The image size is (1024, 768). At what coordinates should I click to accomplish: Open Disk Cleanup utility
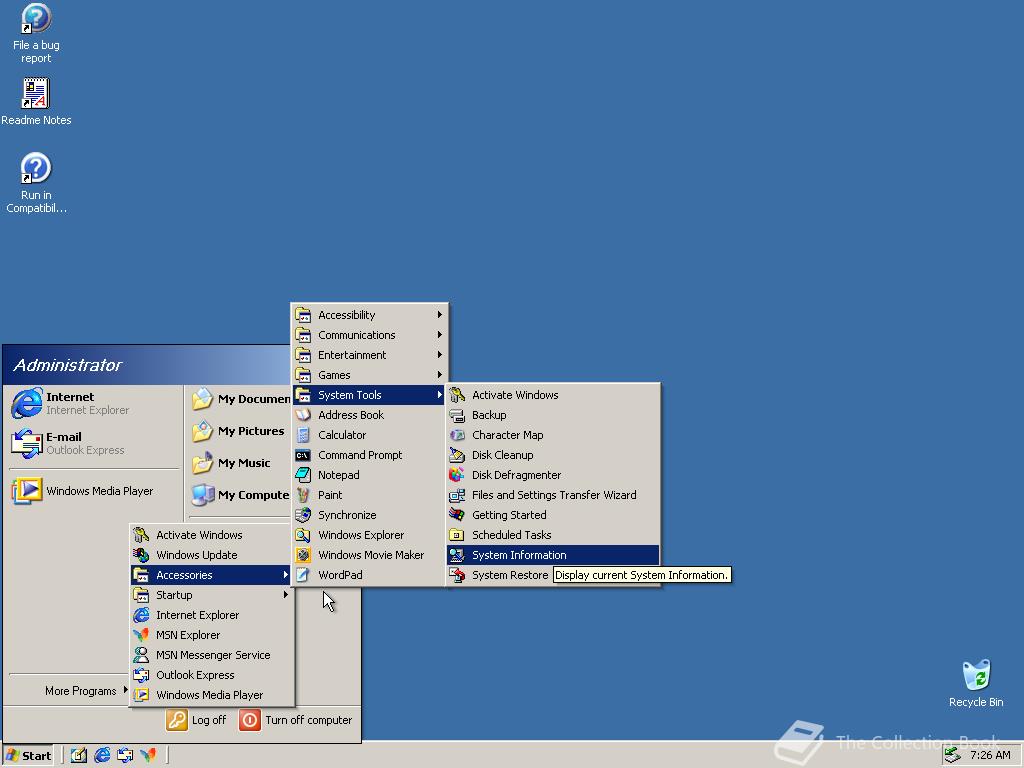pyautogui.click(x=552, y=455)
